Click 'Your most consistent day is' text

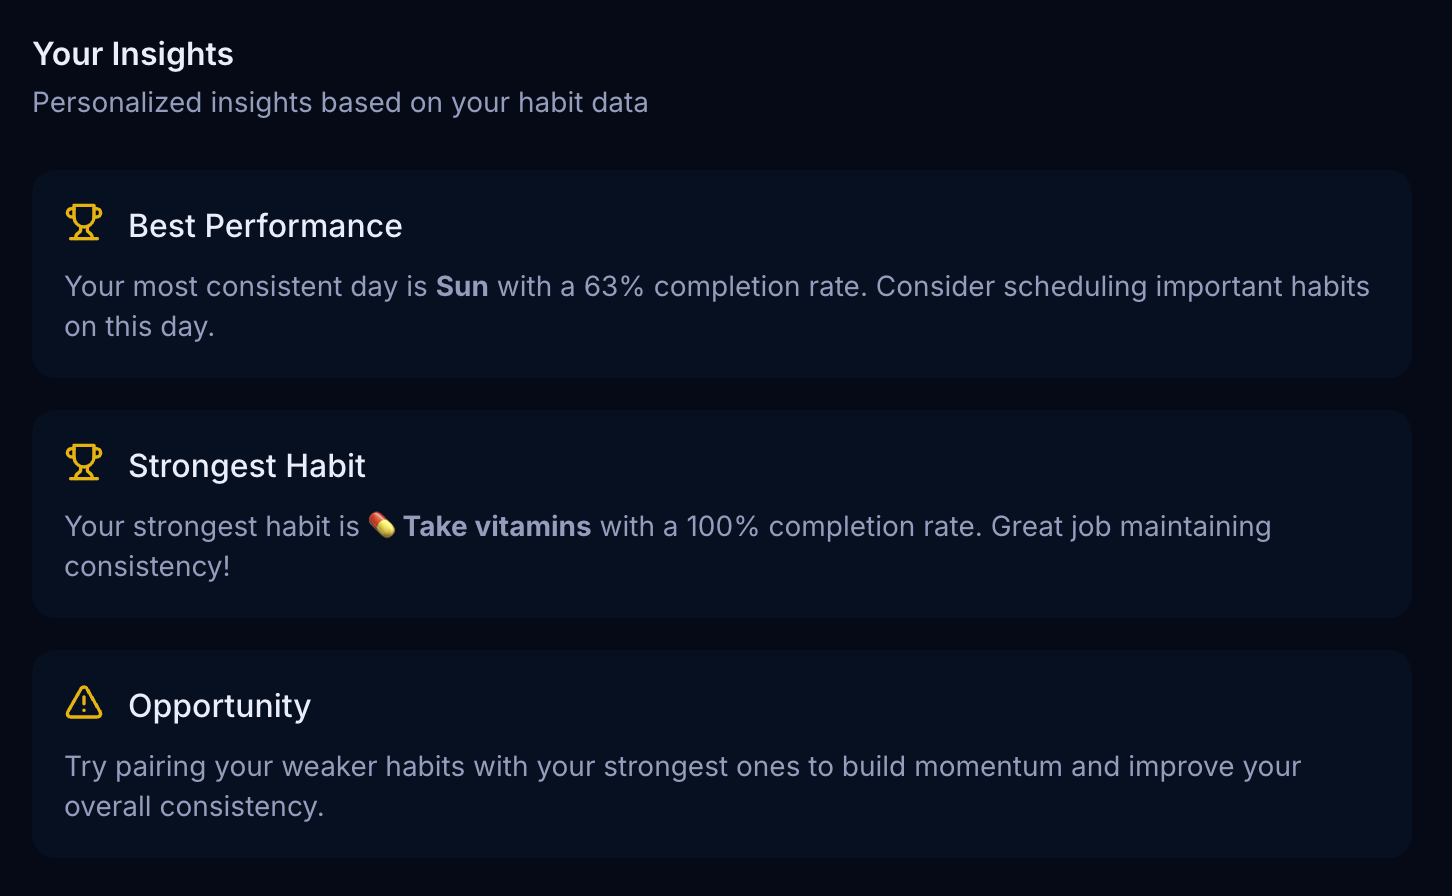tap(246, 287)
